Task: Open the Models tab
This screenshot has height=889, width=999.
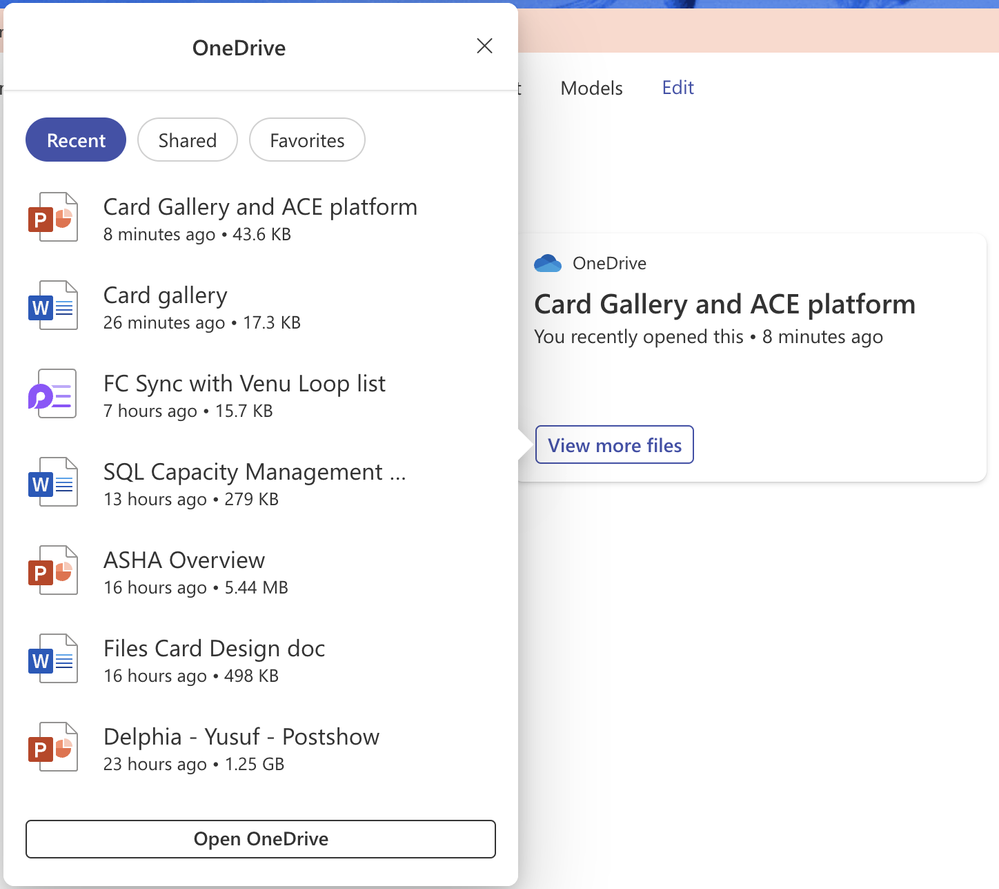Action: click(591, 88)
